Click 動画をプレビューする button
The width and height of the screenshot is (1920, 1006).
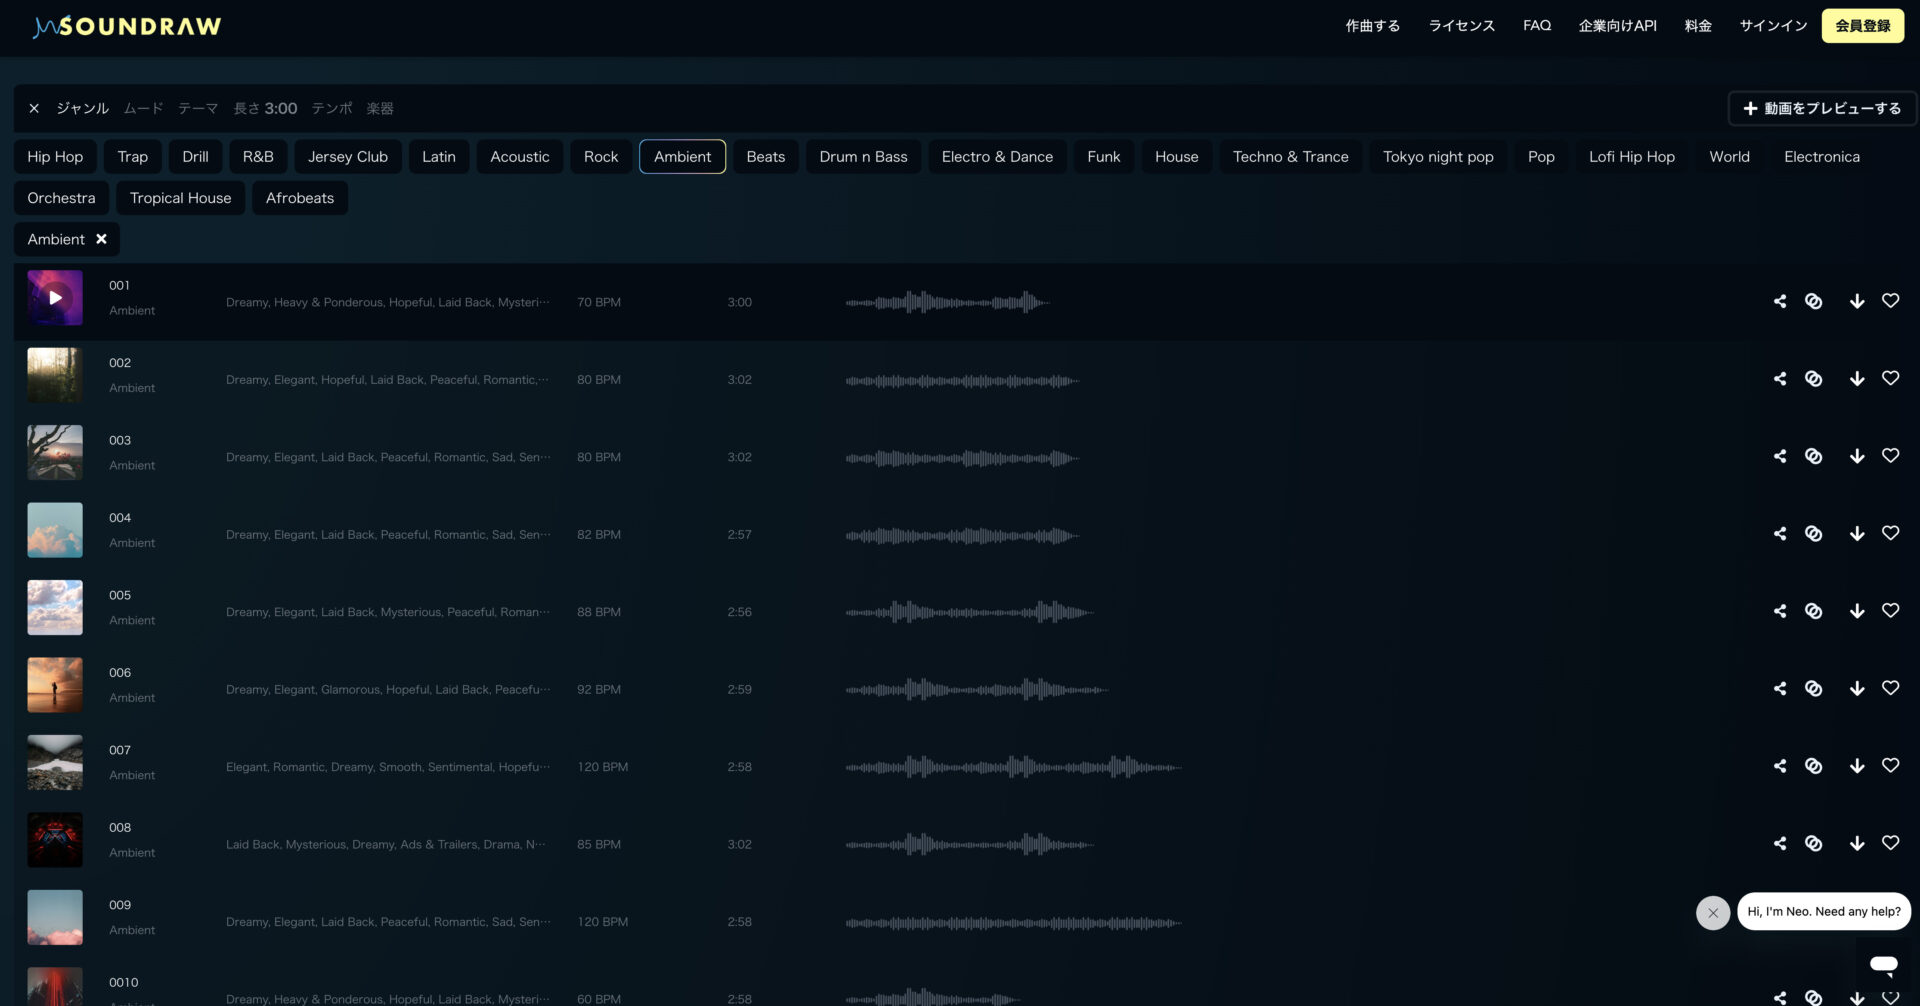[1822, 108]
